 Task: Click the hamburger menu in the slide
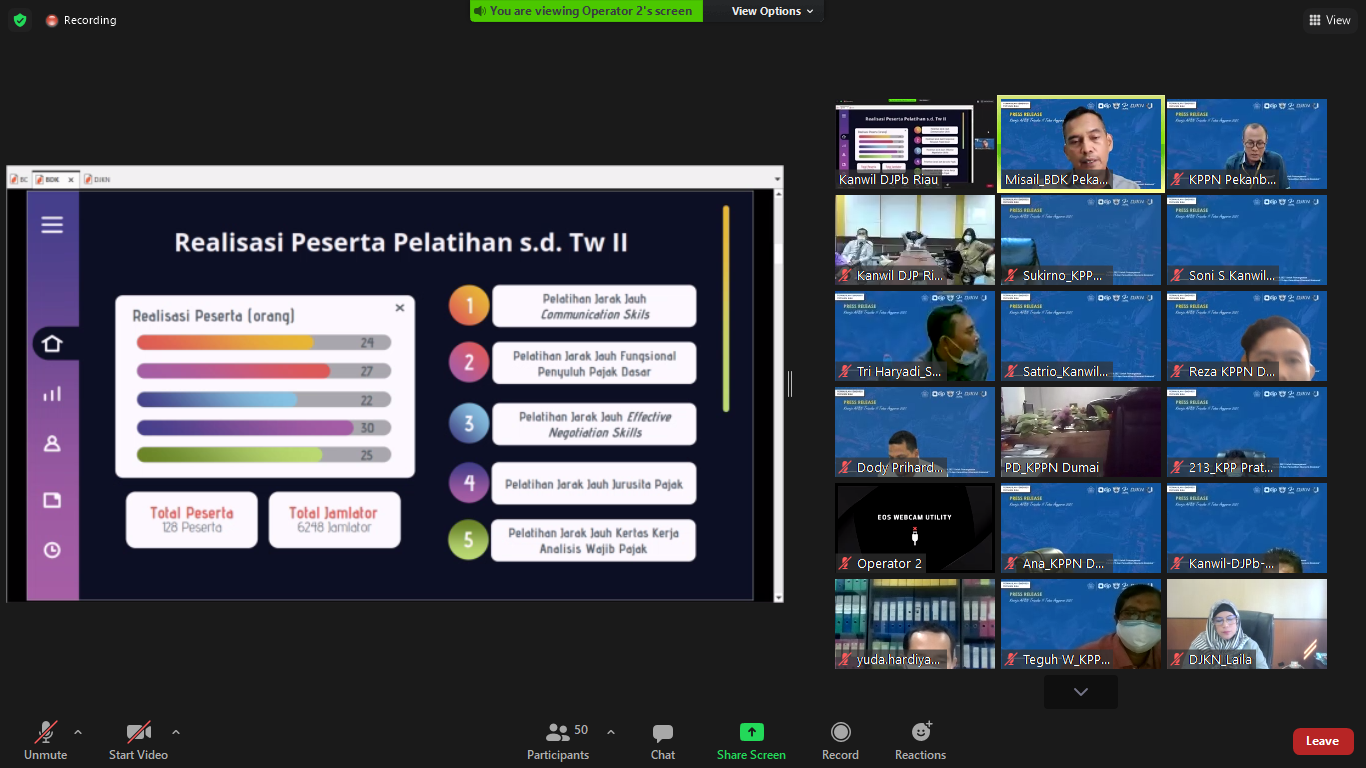point(52,225)
